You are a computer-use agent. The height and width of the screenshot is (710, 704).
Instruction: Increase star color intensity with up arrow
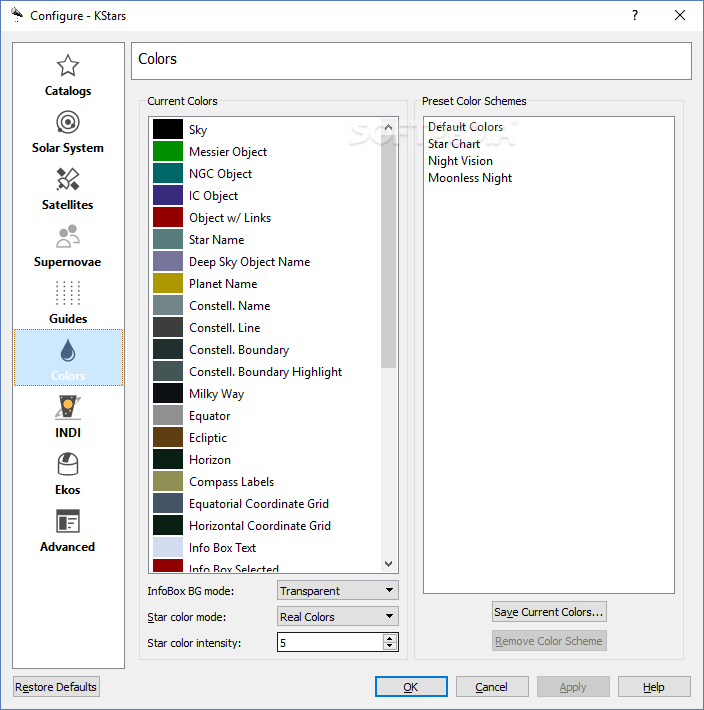390,638
